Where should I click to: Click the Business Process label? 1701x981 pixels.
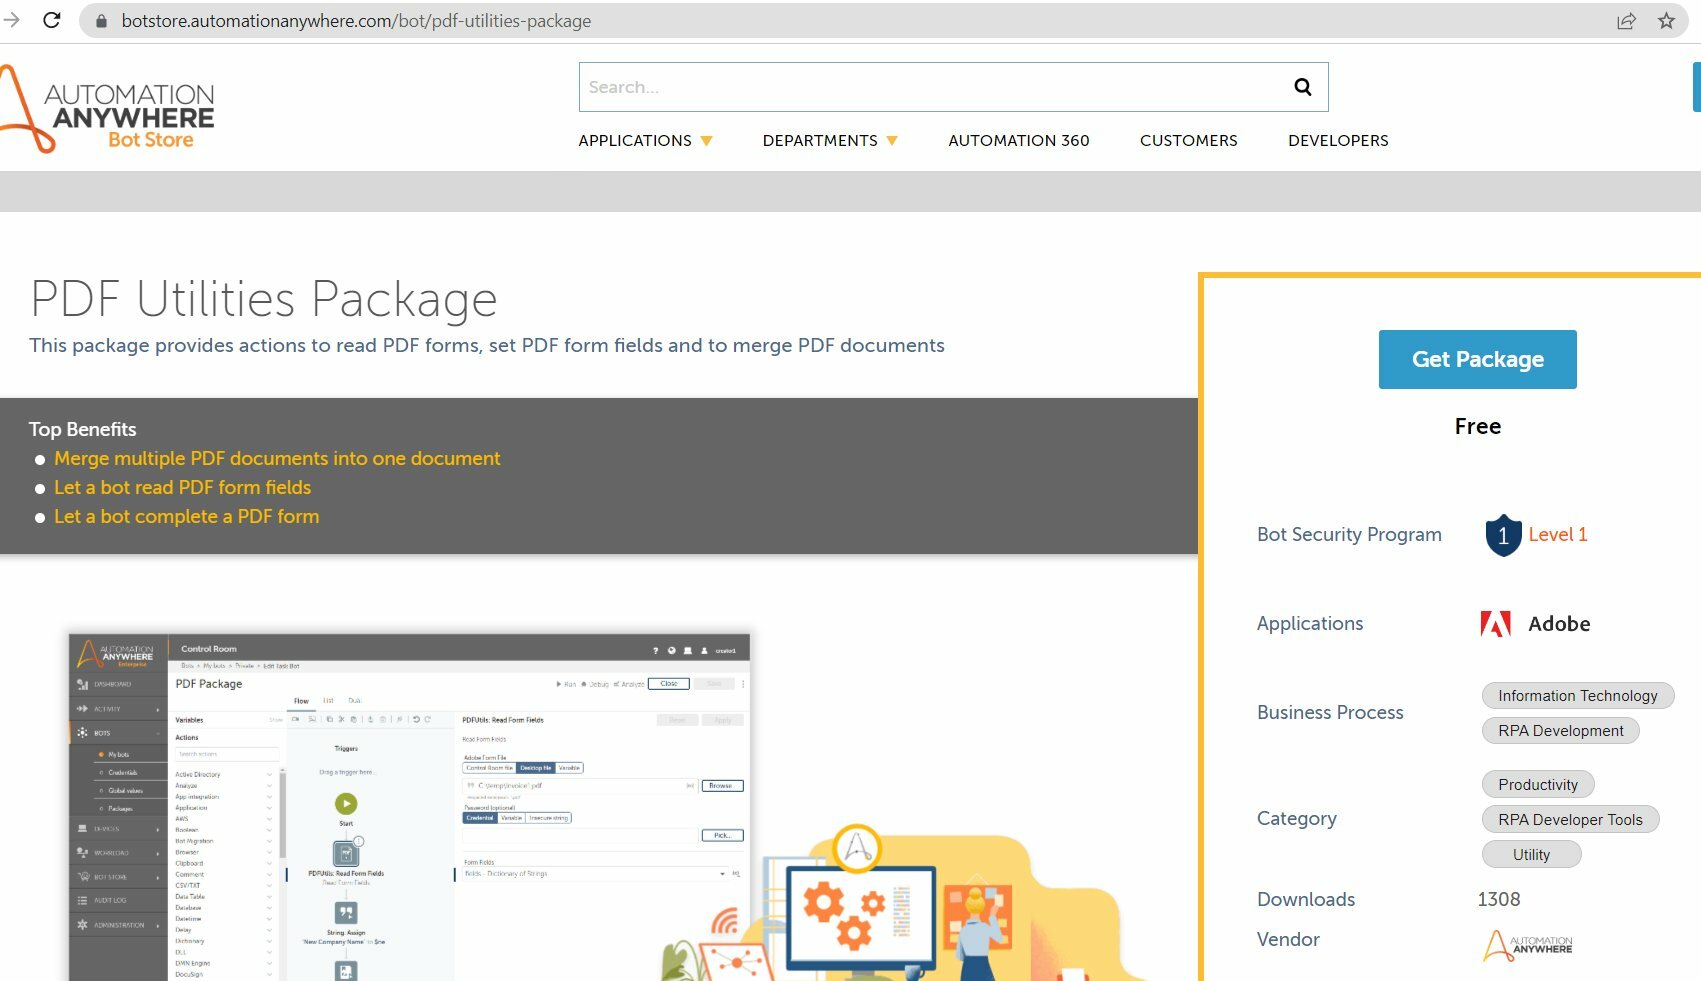coord(1330,713)
